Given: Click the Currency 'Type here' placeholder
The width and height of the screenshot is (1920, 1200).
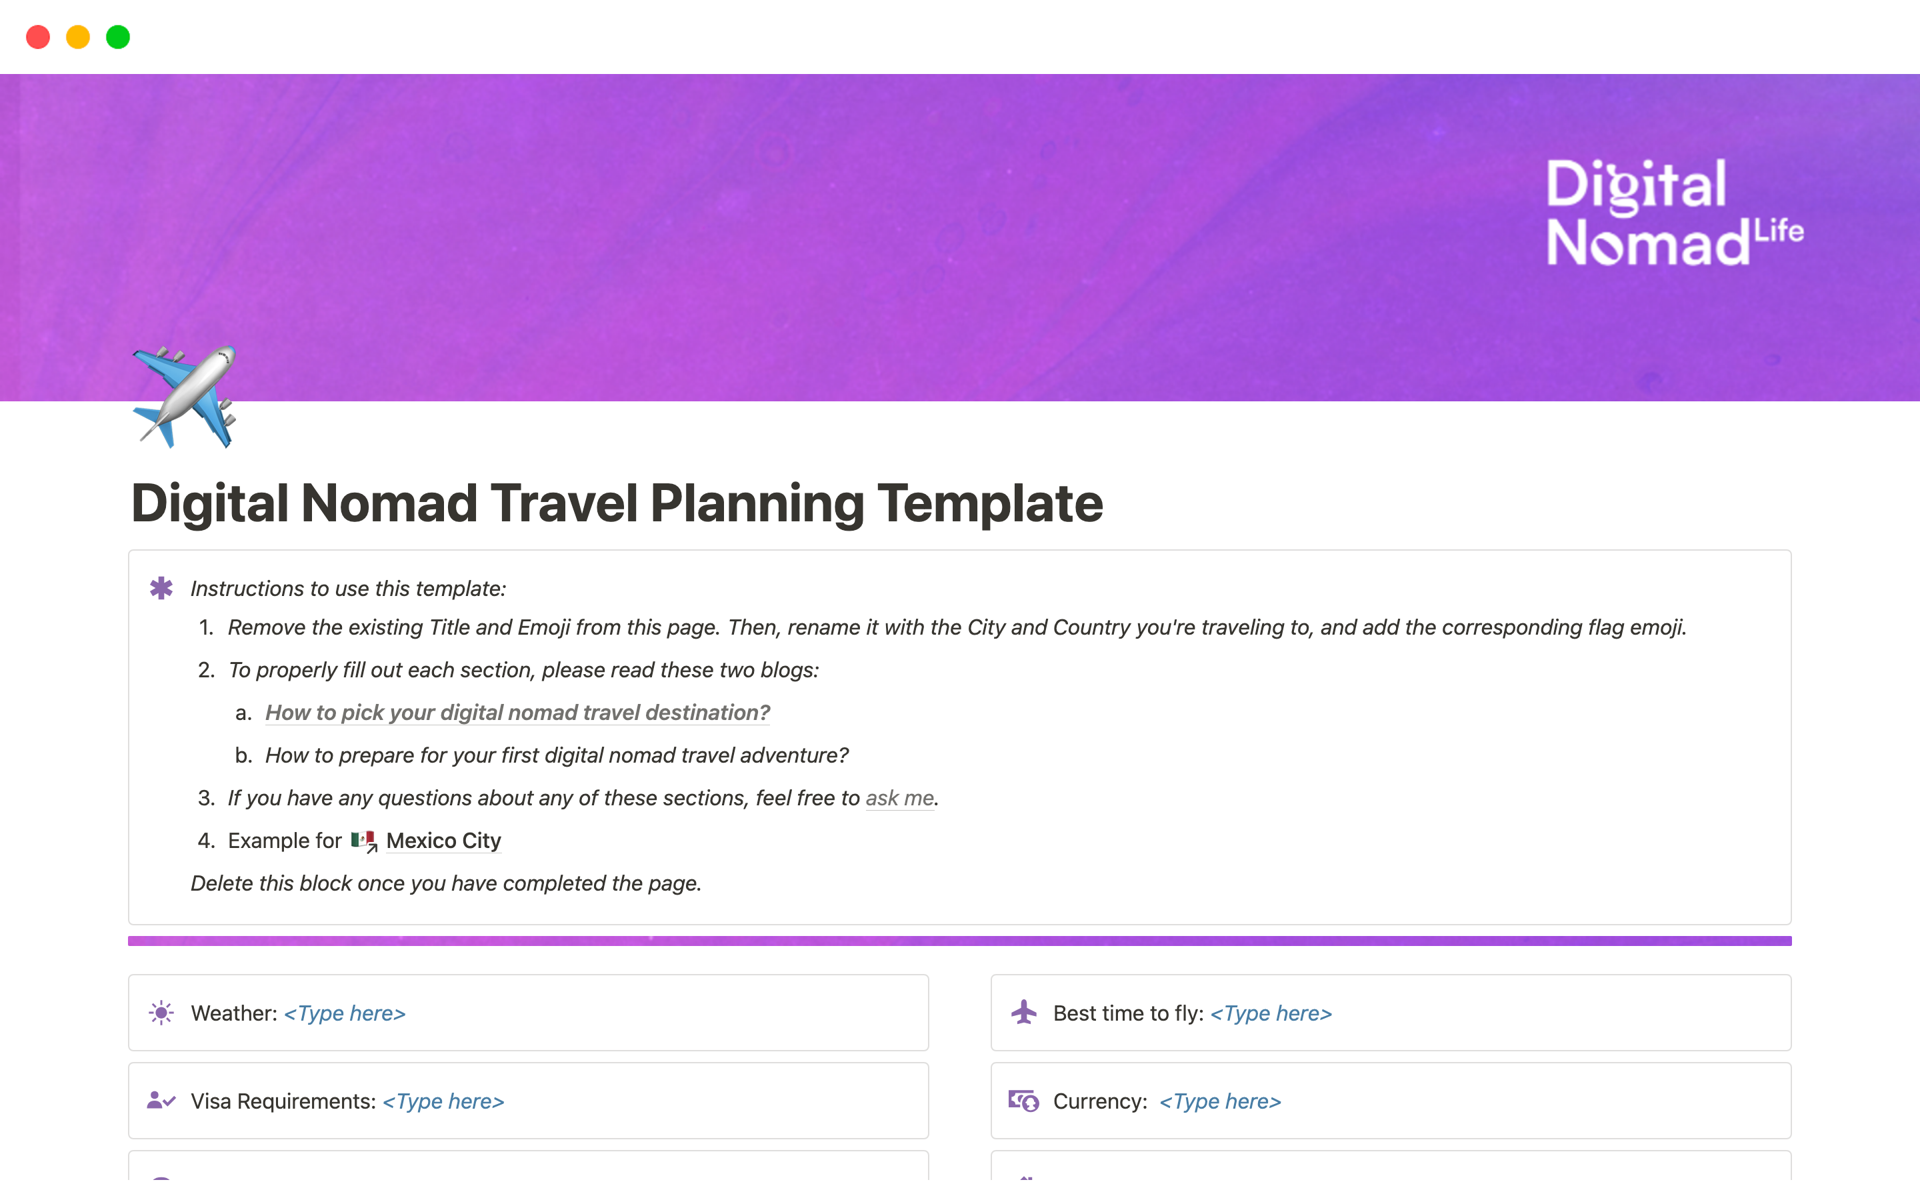Looking at the screenshot, I should [1220, 1101].
